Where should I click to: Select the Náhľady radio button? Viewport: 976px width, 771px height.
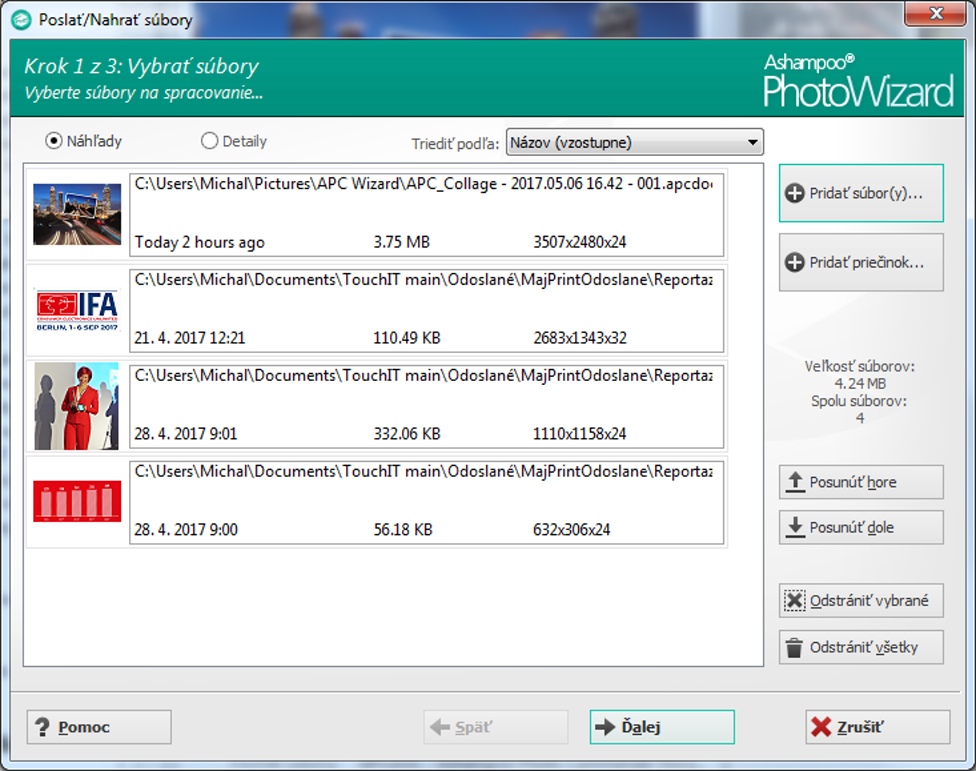pos(54,141)
